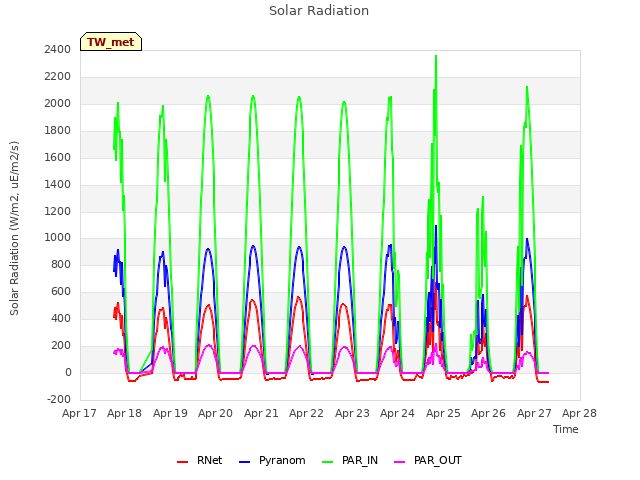Click the Apr 18 x-axis label
The image size is (640, 480).
click(124, 413)
